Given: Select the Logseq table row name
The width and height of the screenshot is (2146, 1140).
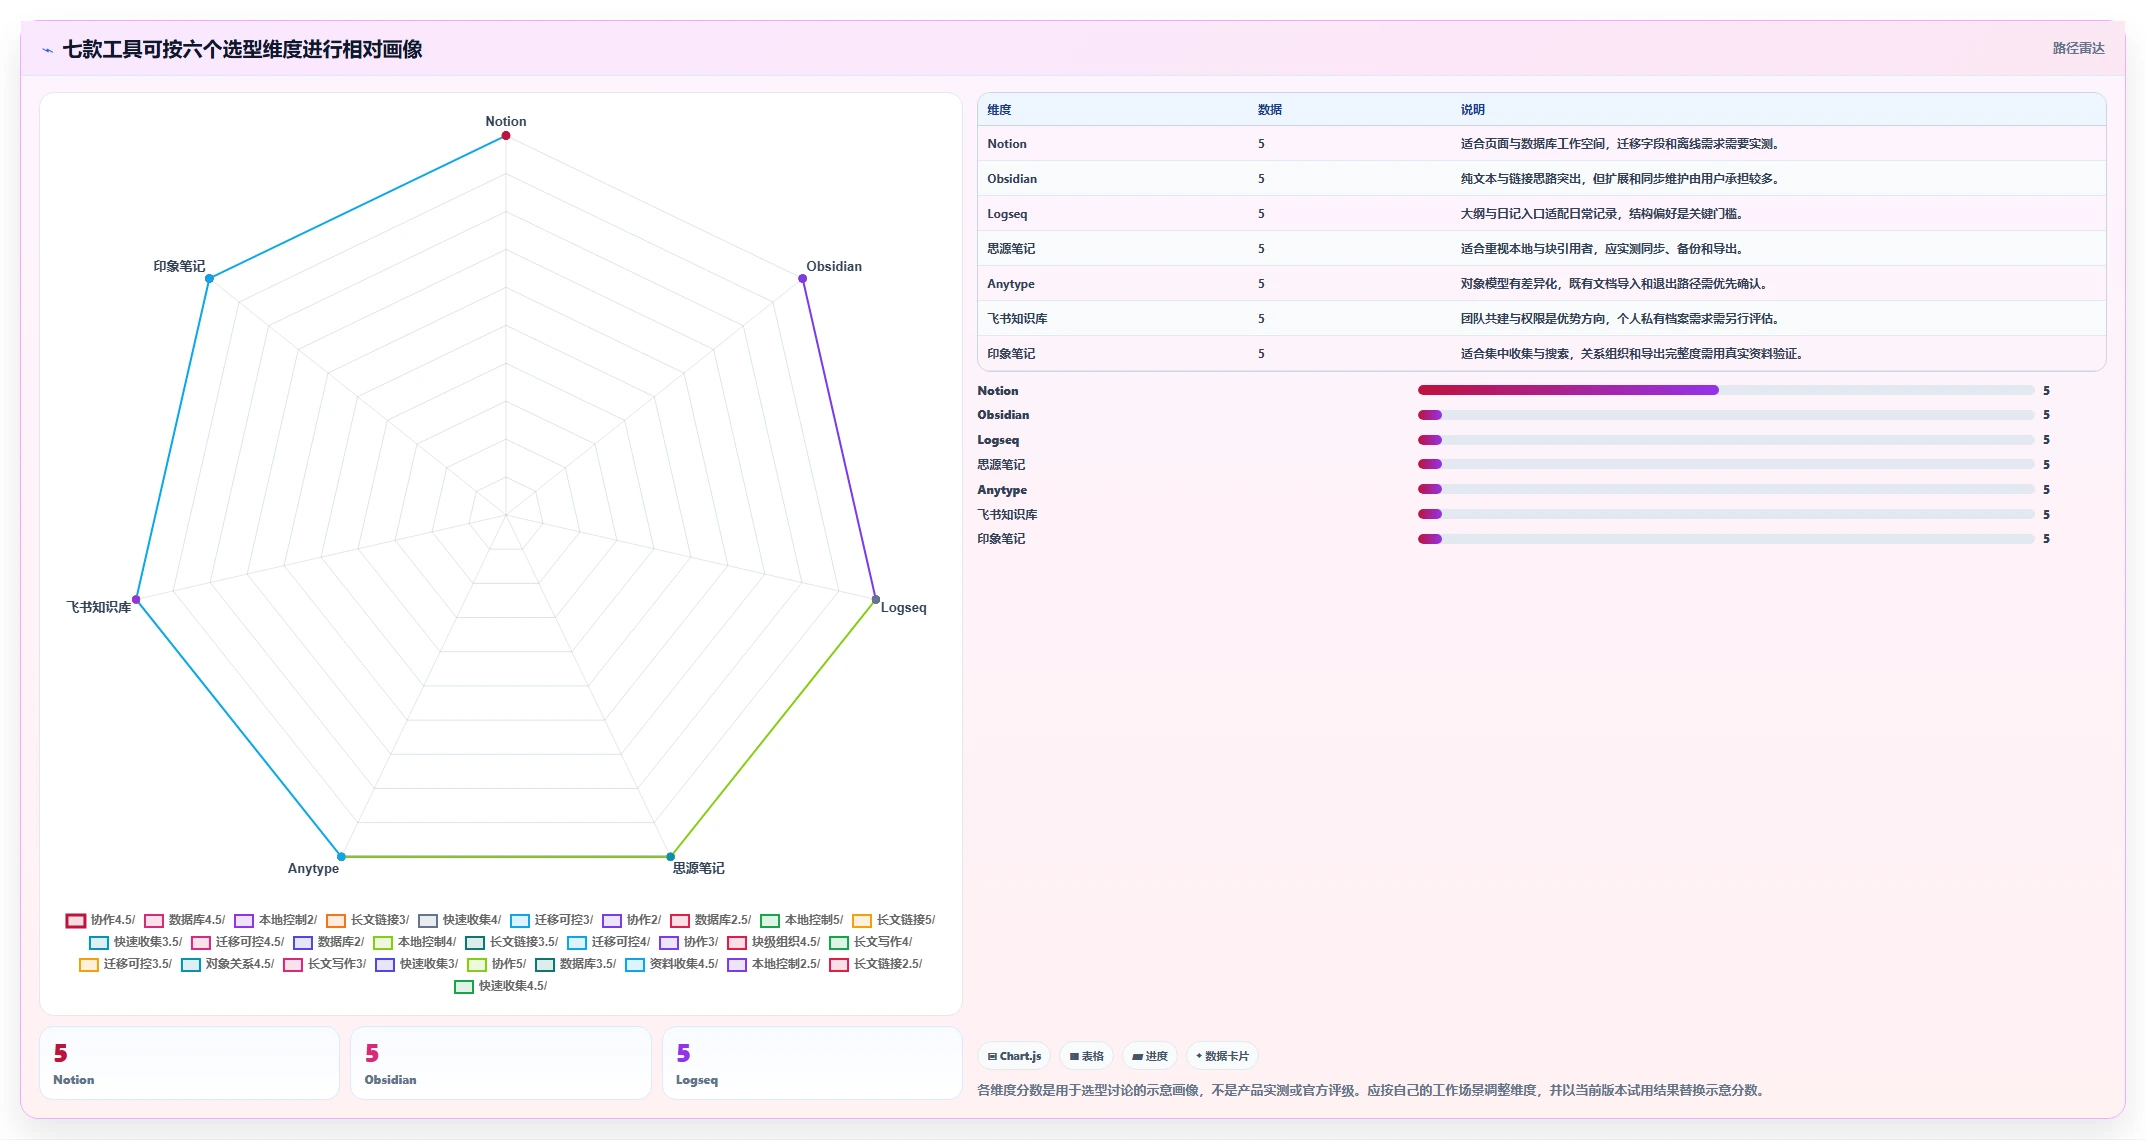Looking at the screenshot, I should (x=1007, y=214).
